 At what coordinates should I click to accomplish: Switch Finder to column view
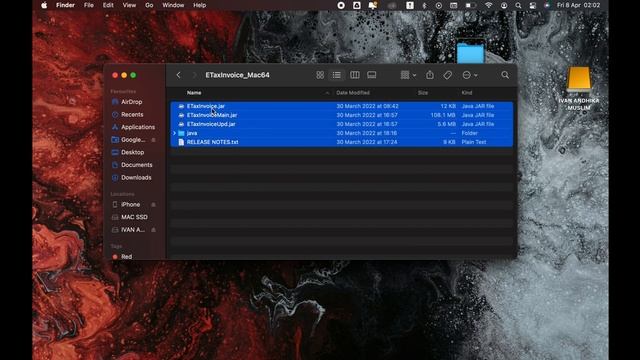pos(355,75)
